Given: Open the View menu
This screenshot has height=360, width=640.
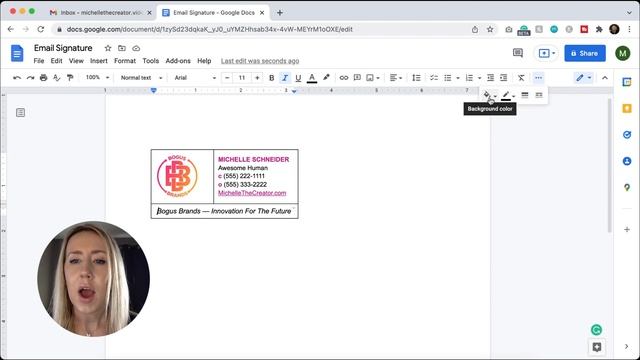Looking at the screenshot, I should click(76, 61).
